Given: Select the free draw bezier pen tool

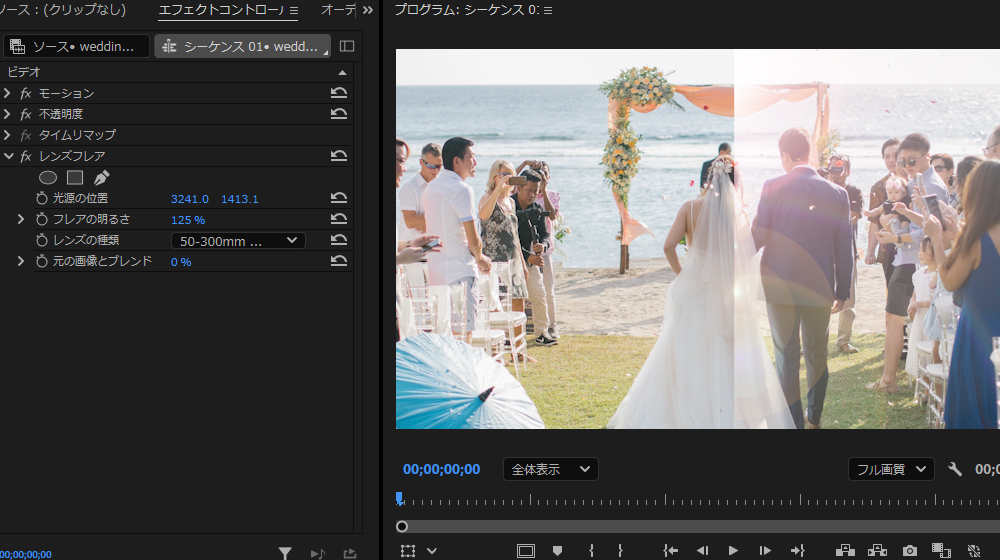Looking at the screenshot, I should 101,177.
